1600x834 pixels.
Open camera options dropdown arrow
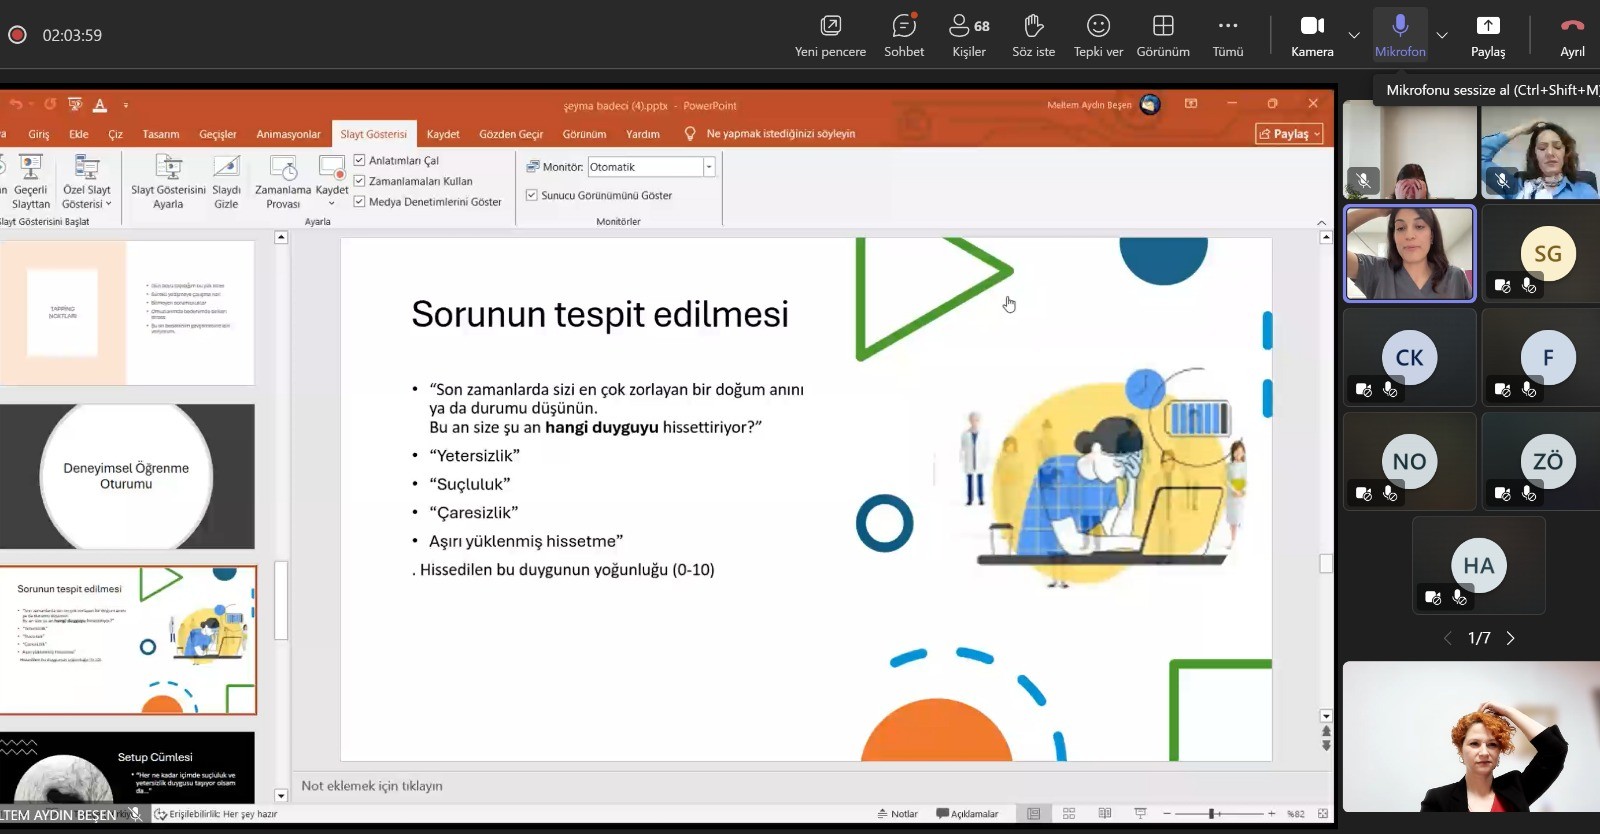click(x=1354, y=35)
